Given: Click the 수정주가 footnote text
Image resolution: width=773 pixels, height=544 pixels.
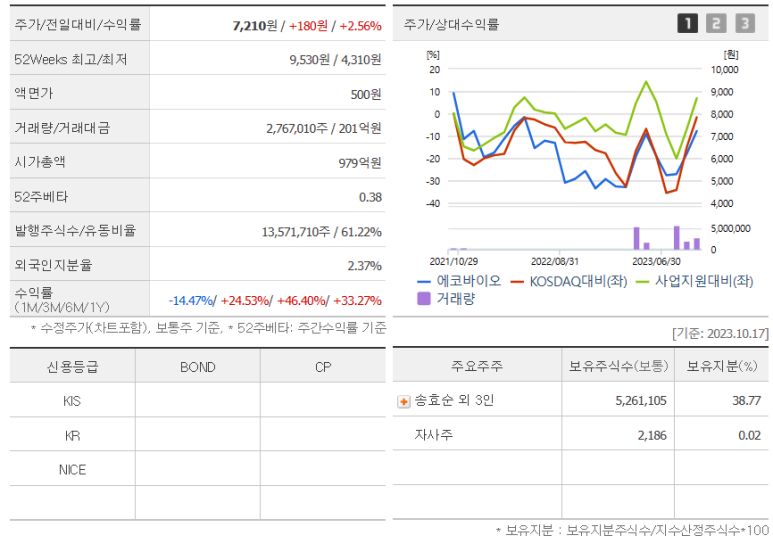Looking at the screenshot, I should (x=209, y=328).
